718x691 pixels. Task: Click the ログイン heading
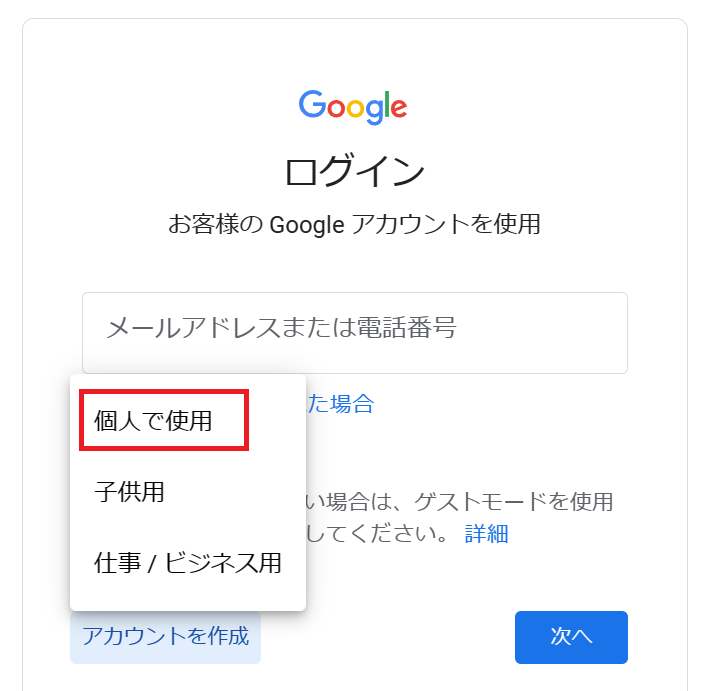coord(354,172)
